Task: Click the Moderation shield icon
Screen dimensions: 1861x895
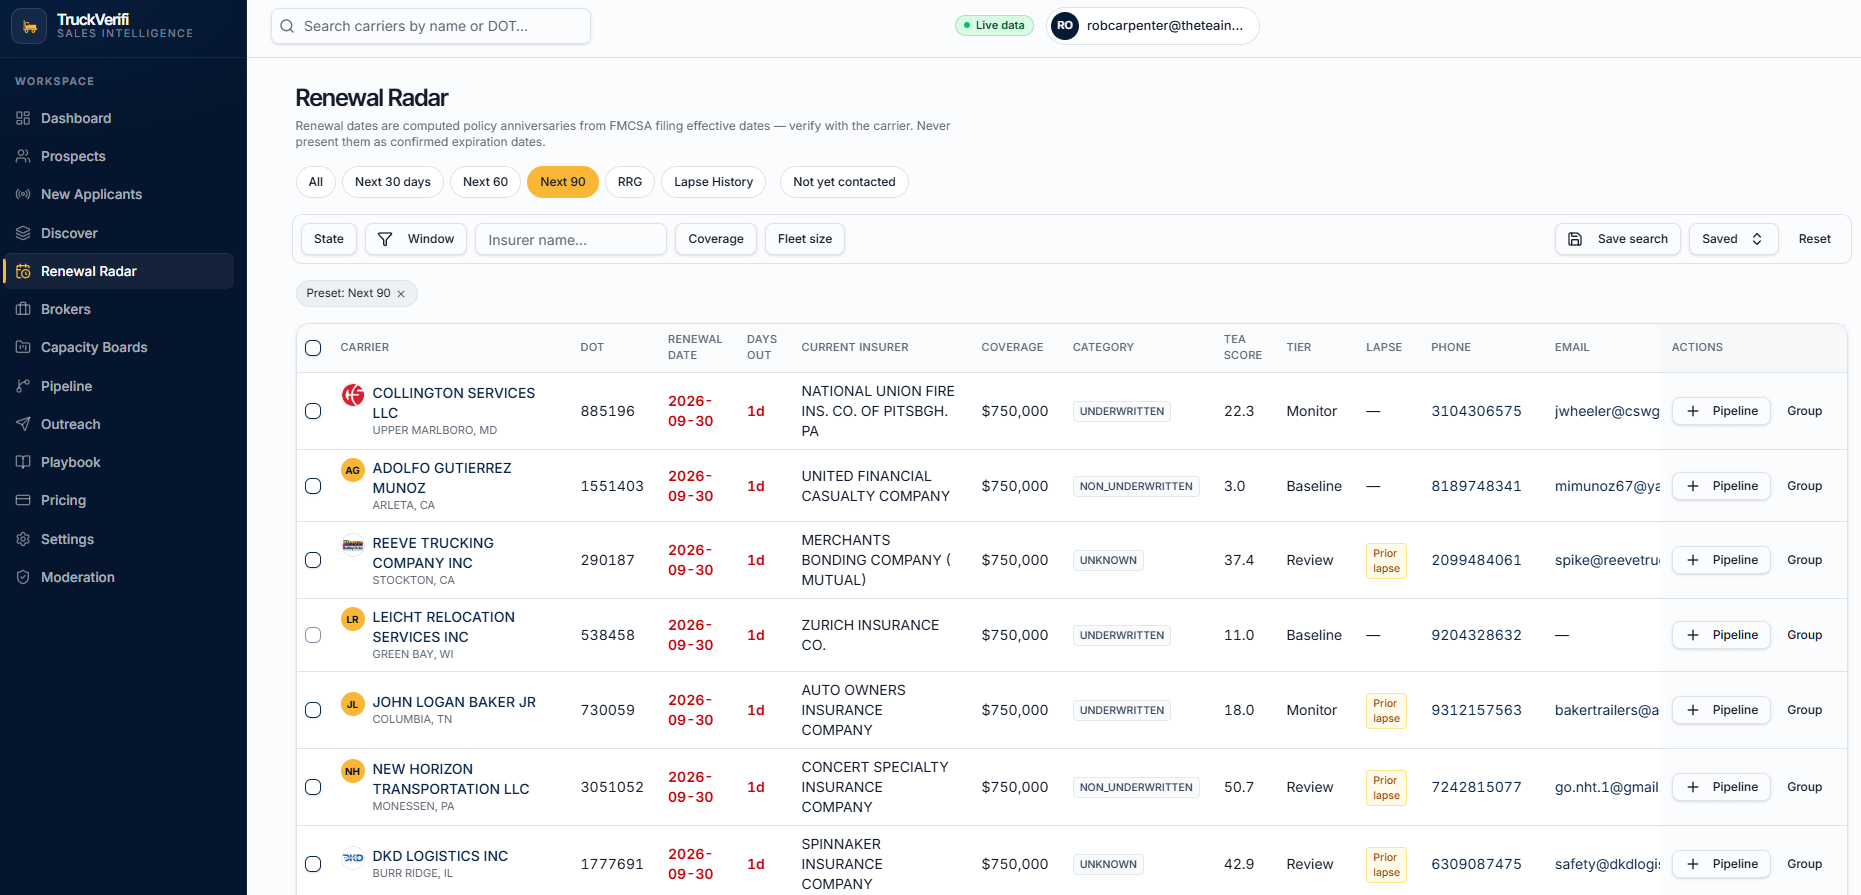Action: point(23,577)
